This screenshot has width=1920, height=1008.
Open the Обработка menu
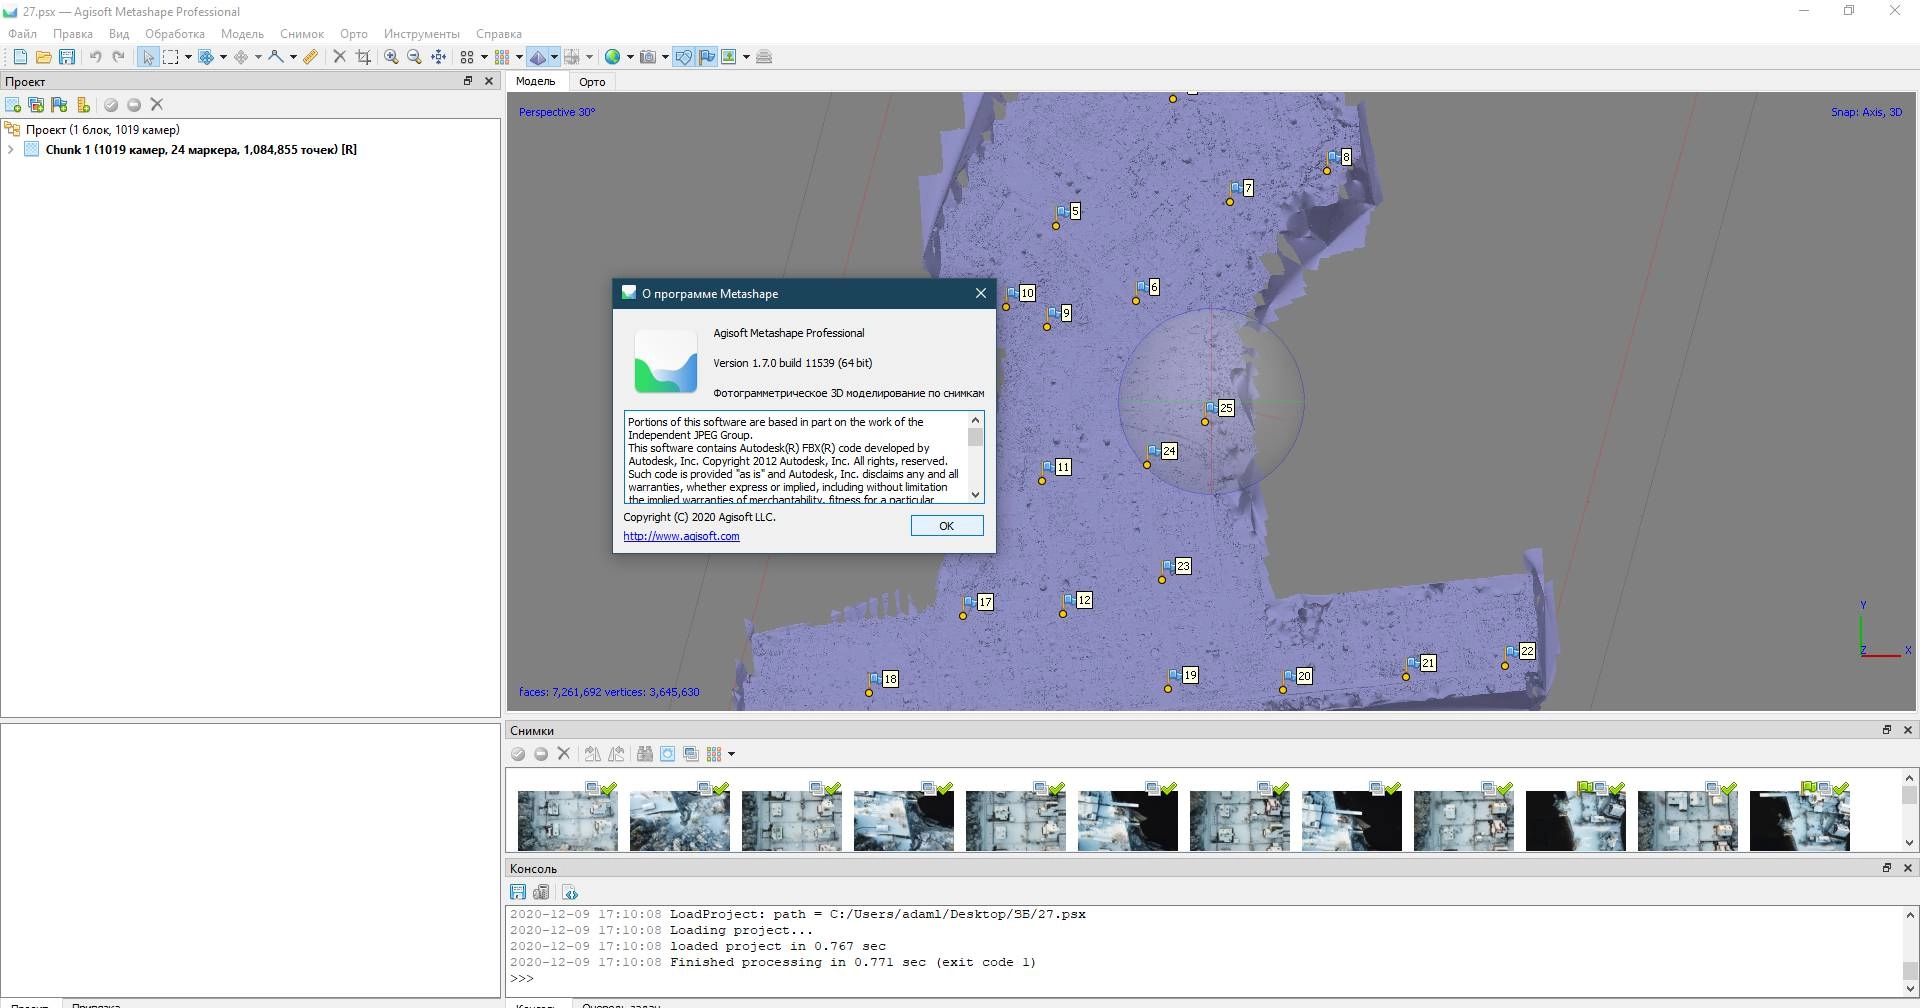click(175, 34)
